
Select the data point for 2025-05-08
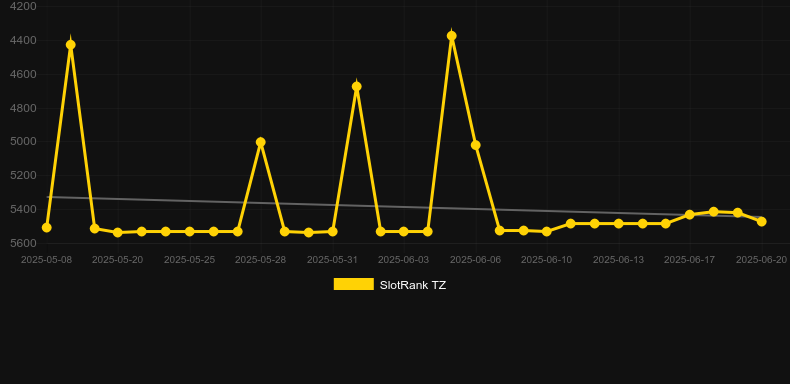[x=46, y=228]
